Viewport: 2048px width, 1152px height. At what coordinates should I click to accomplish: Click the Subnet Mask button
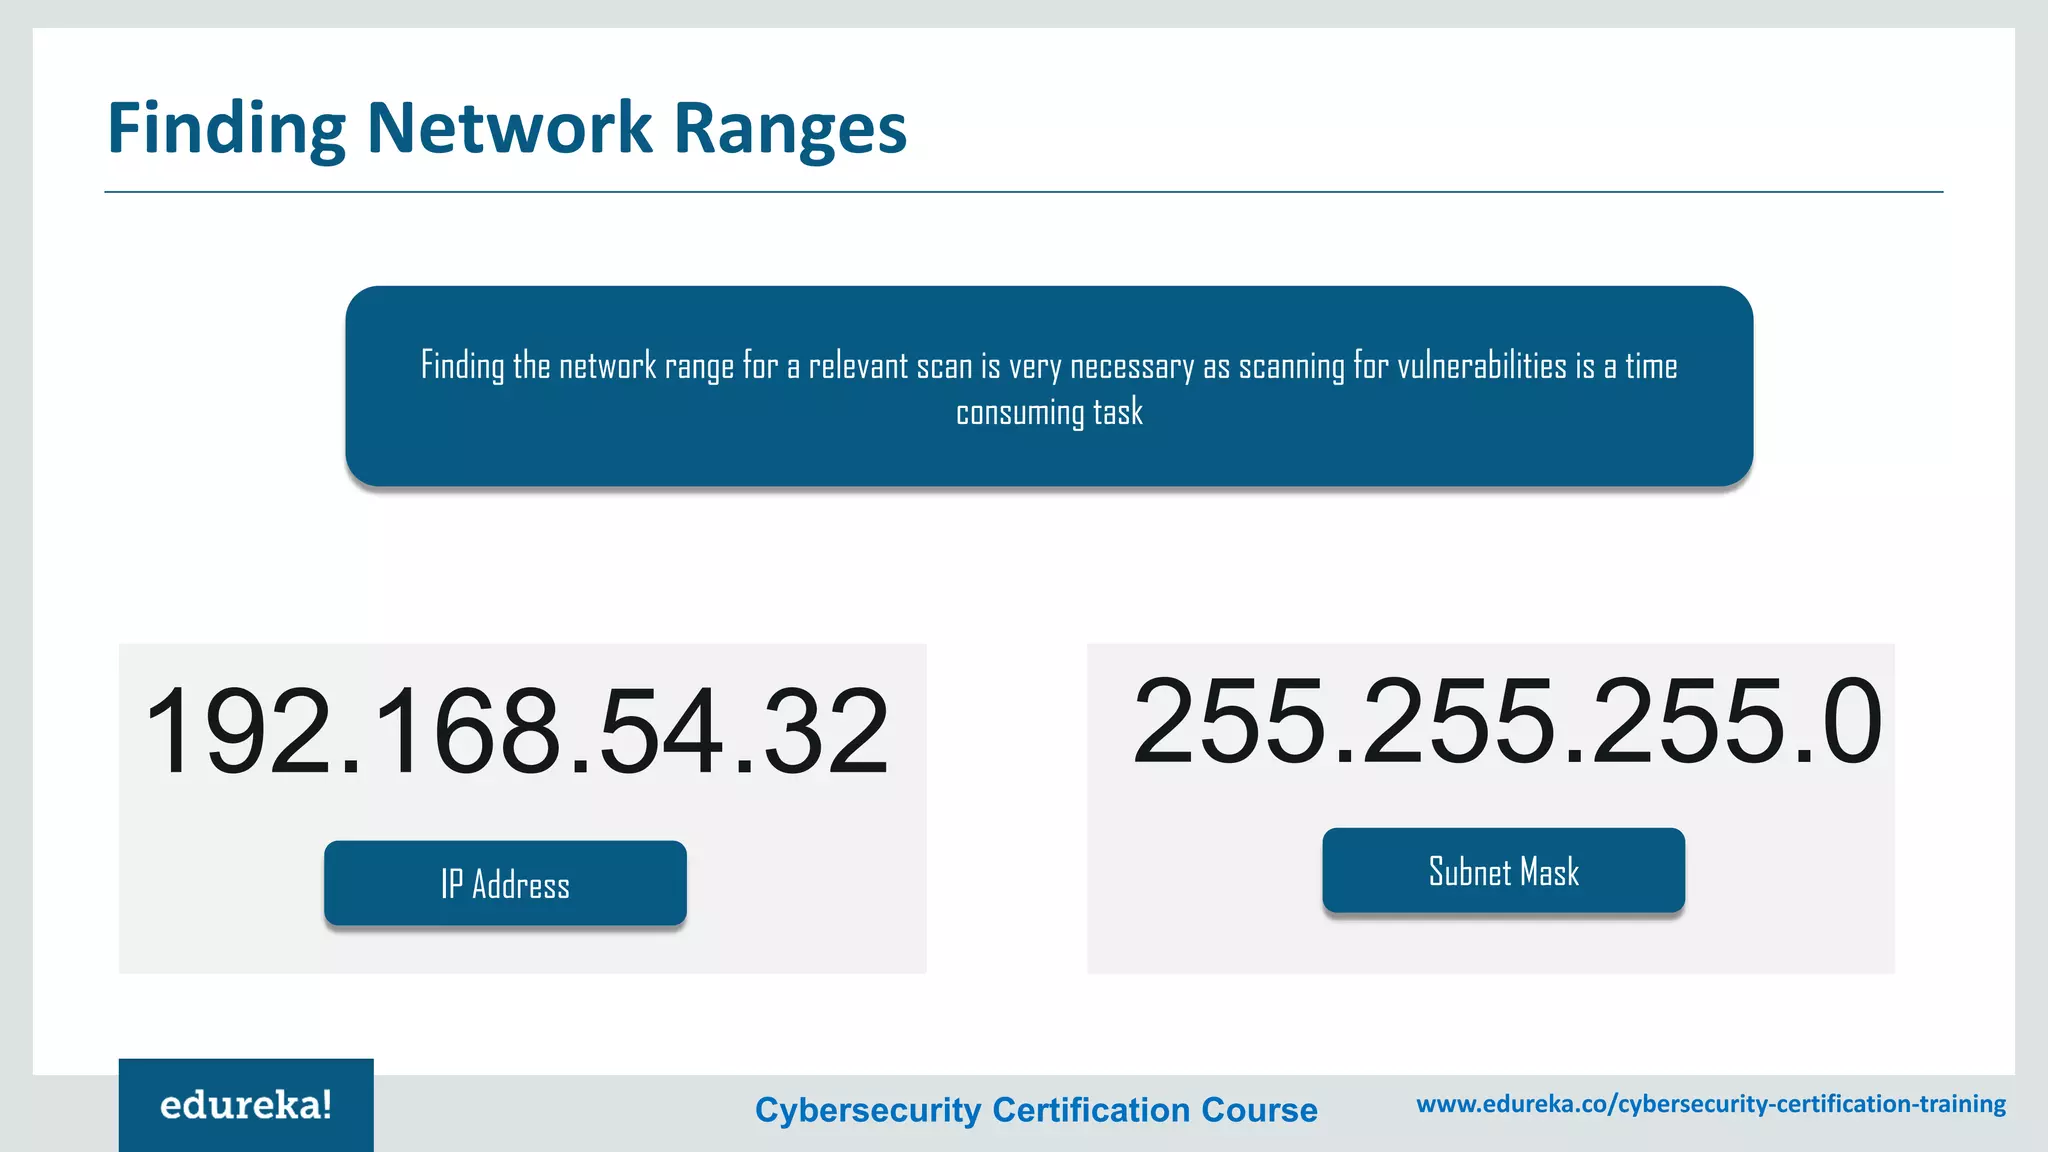point(1503,870)
